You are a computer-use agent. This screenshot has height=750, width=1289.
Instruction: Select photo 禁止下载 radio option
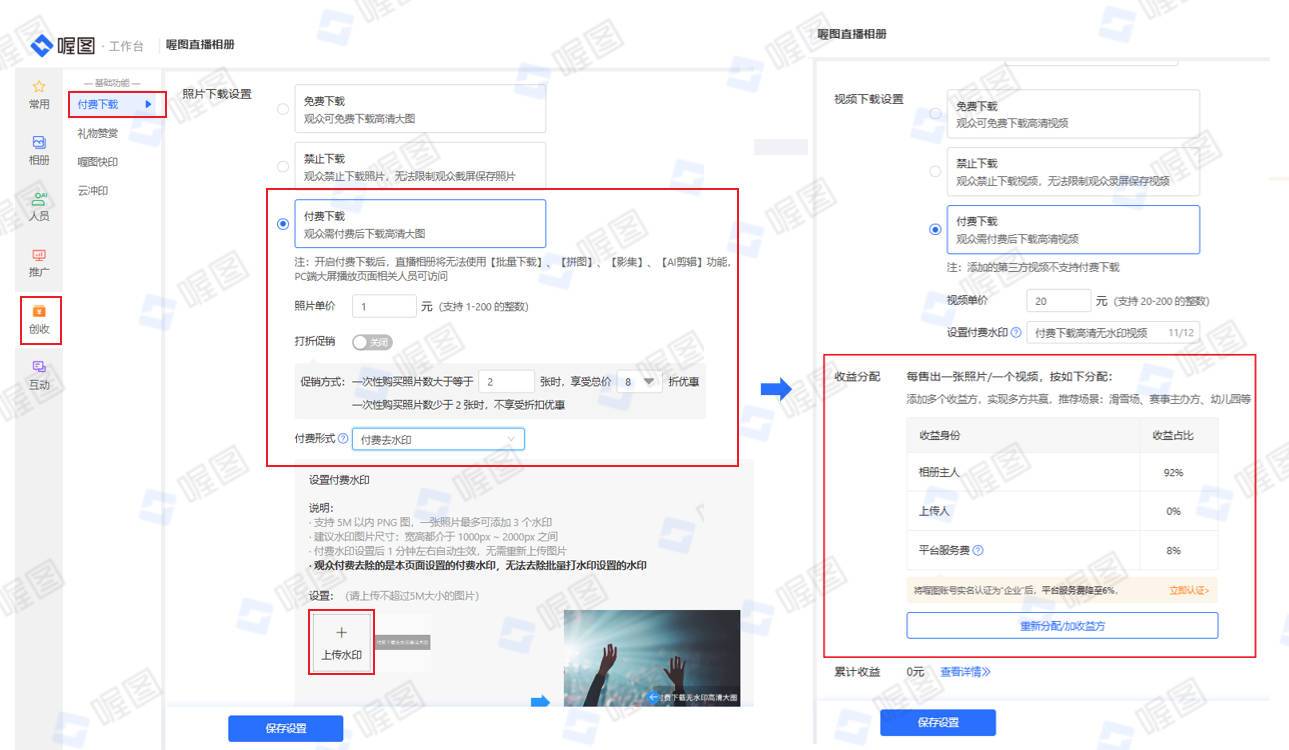point(283,166)
